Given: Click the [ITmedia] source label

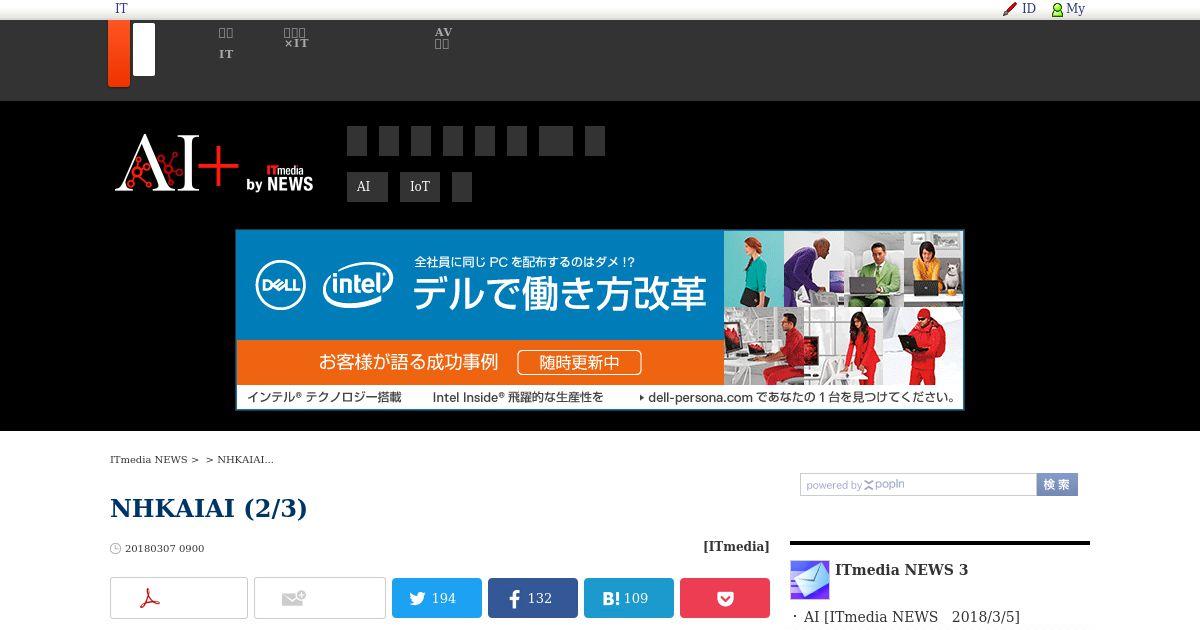Looking at the screenshot, I should point(736,546).
